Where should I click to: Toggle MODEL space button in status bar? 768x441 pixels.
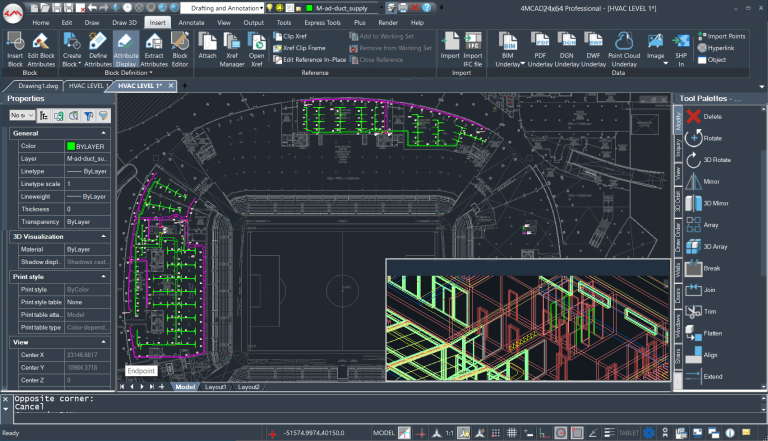[x=383, y=433]
